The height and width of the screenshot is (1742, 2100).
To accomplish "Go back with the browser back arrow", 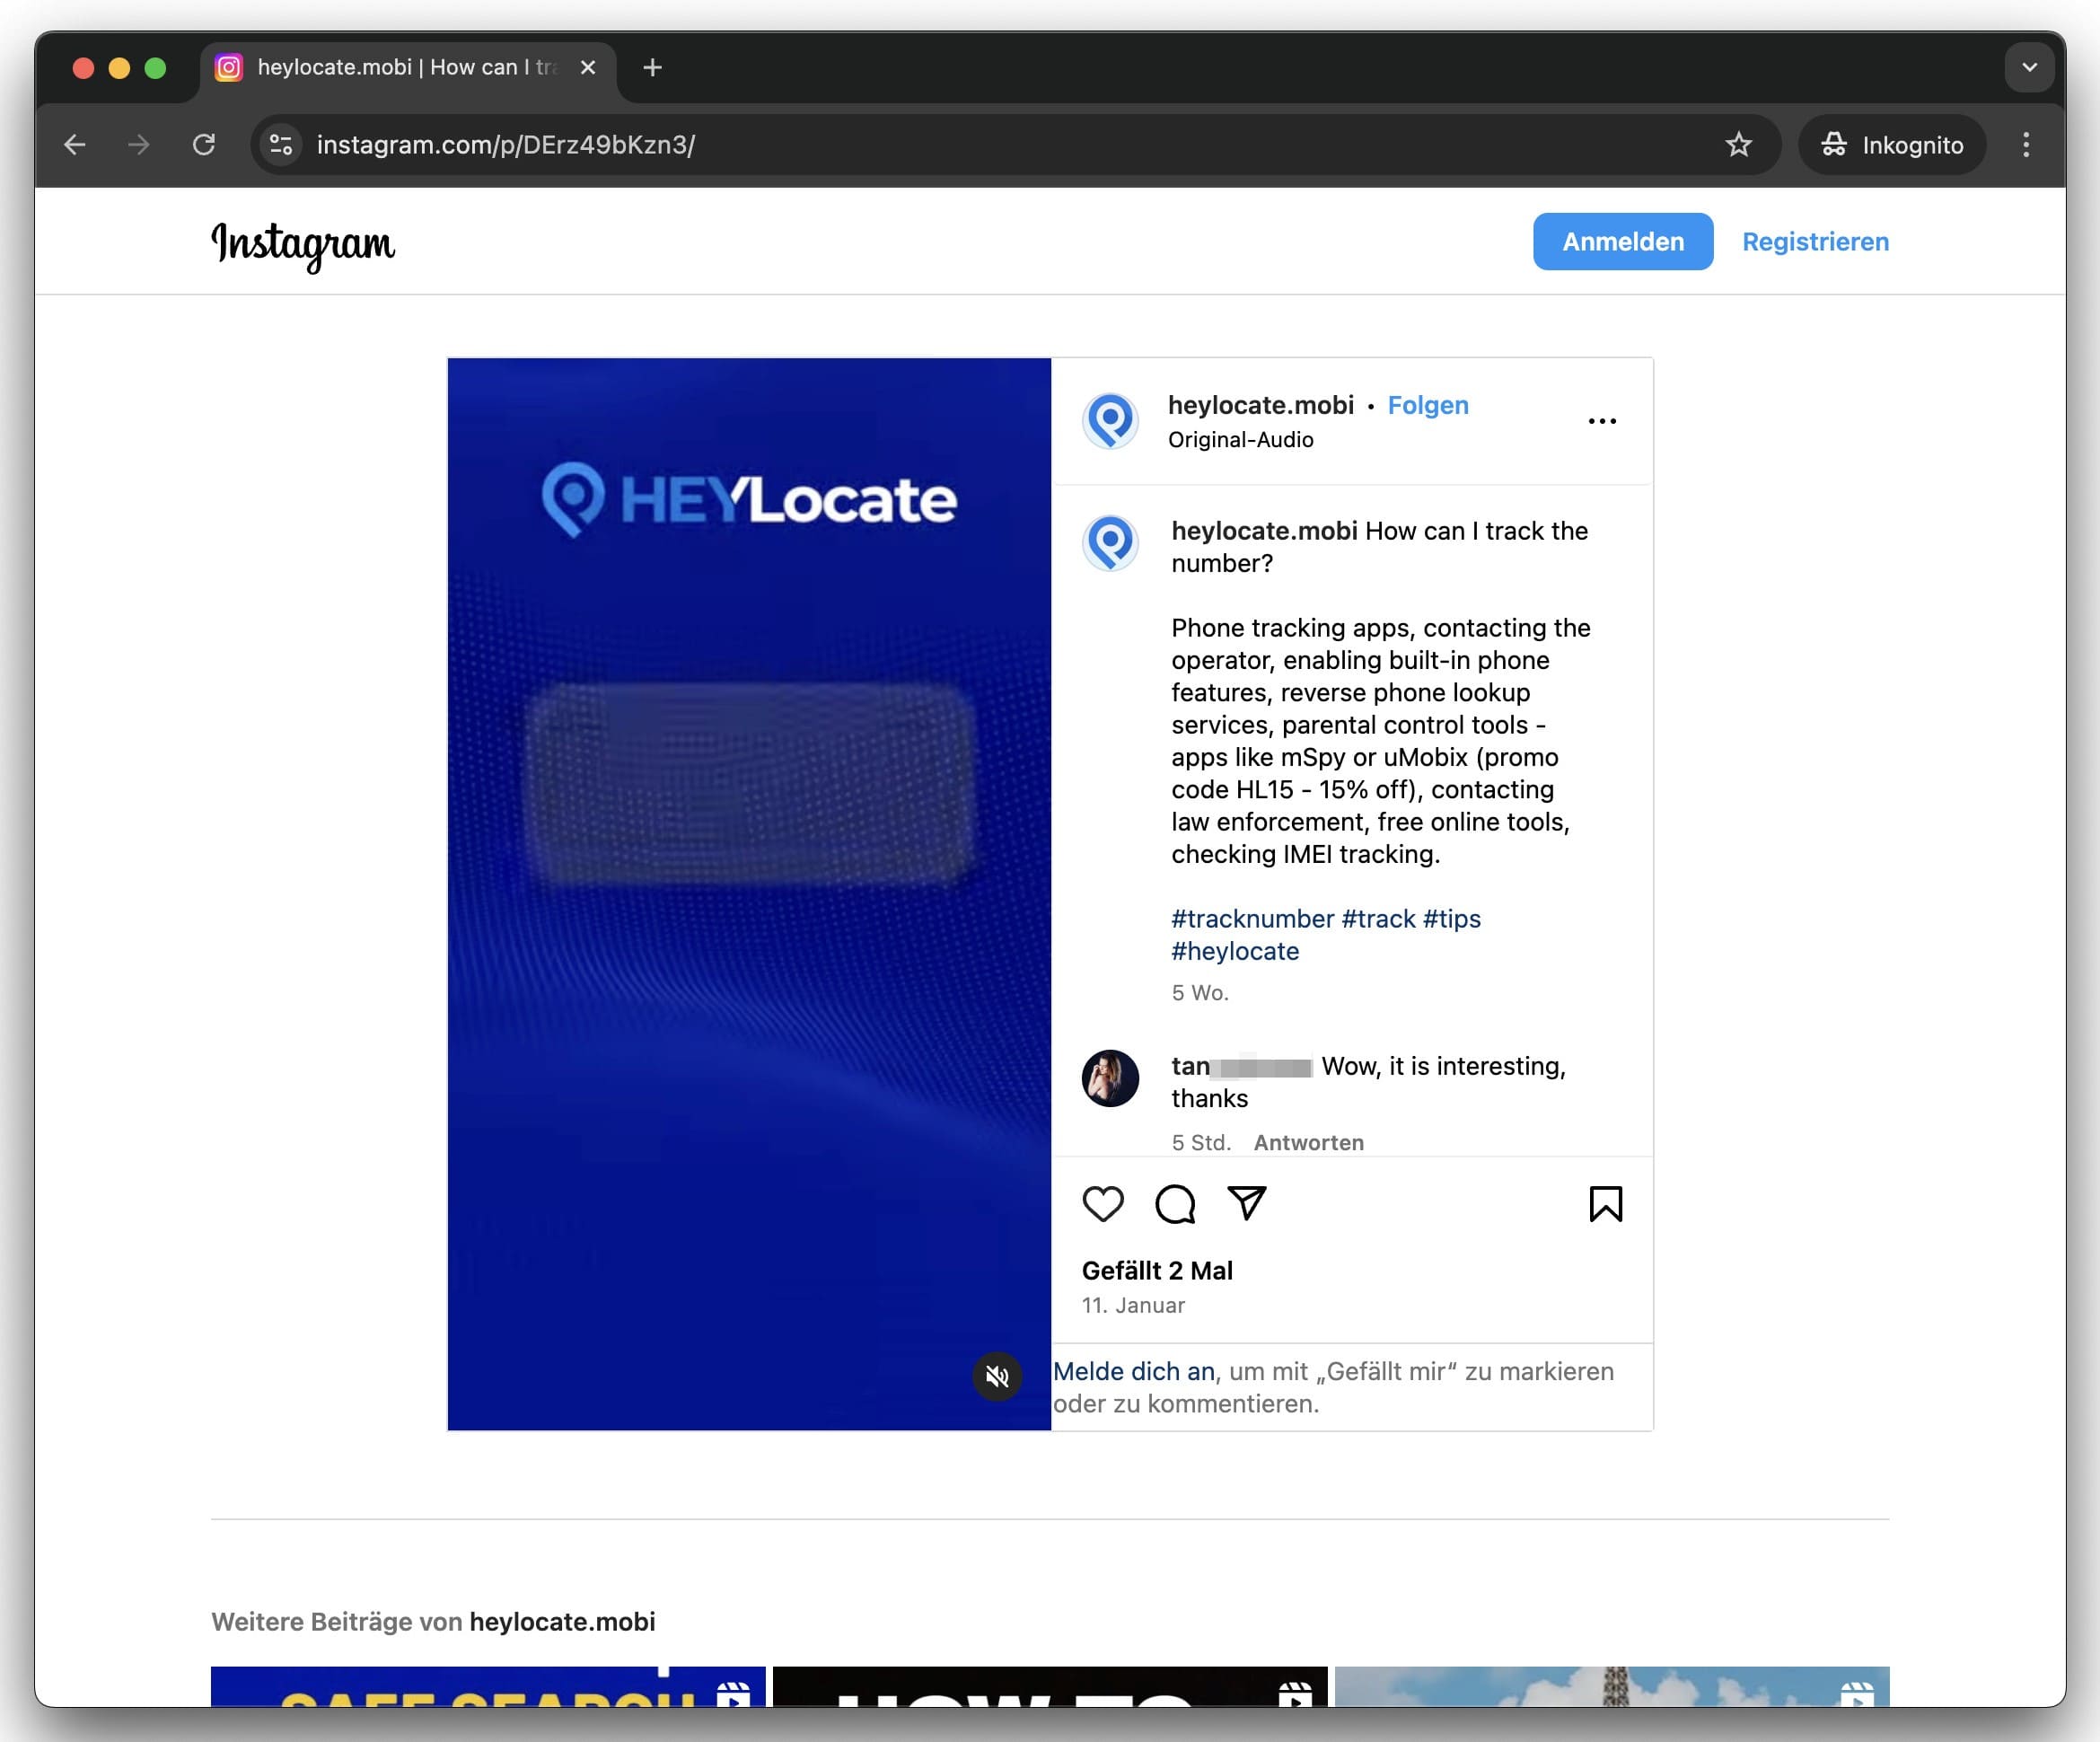I will pyautogui.click(x=75, y=145).
